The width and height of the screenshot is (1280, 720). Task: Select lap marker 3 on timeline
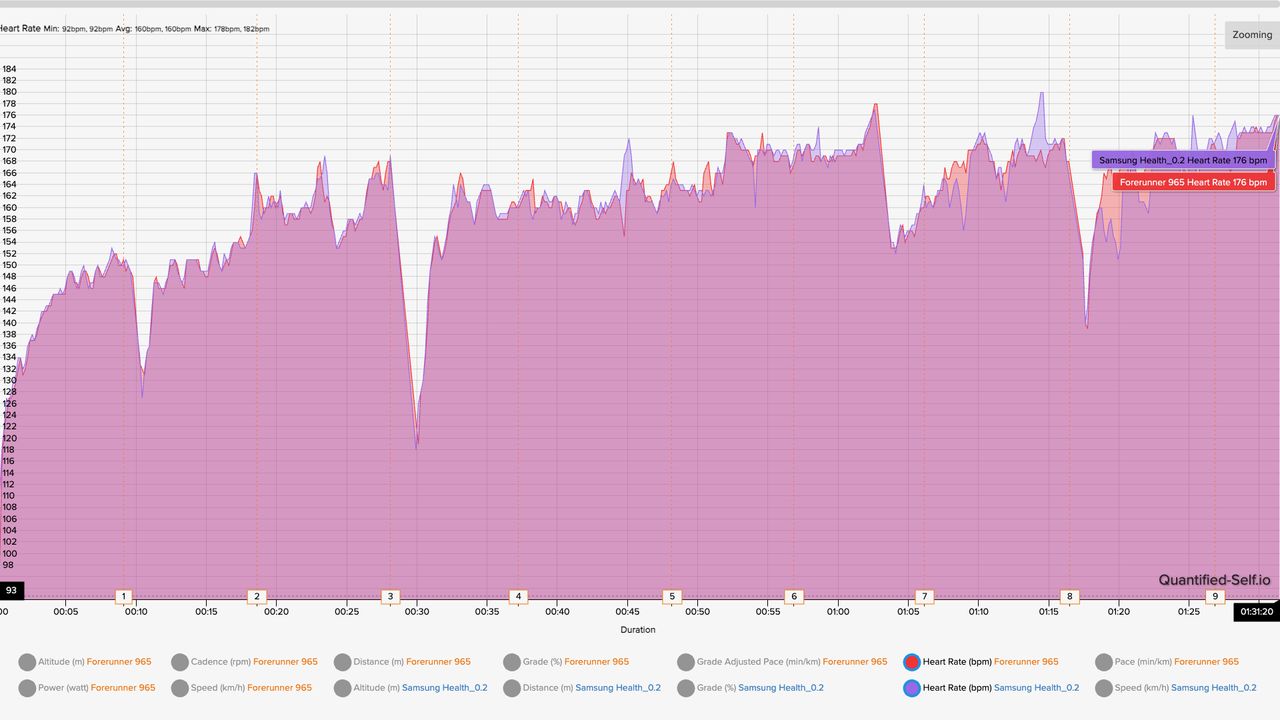[x=390, y=597]
